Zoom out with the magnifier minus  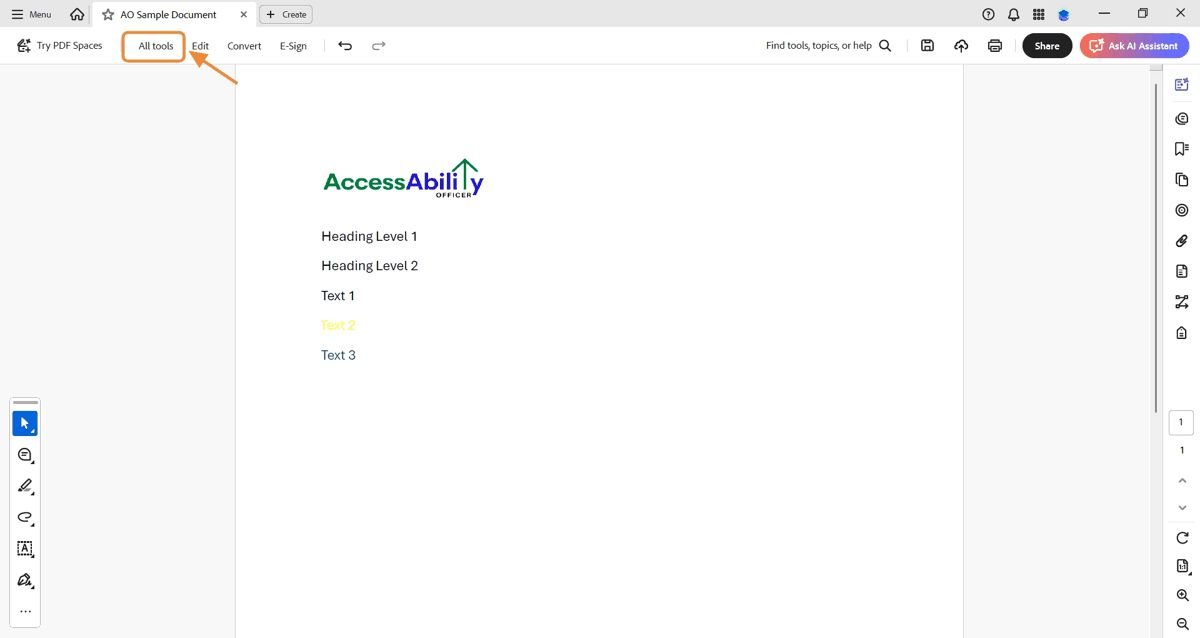click(x=1182, y=623)
